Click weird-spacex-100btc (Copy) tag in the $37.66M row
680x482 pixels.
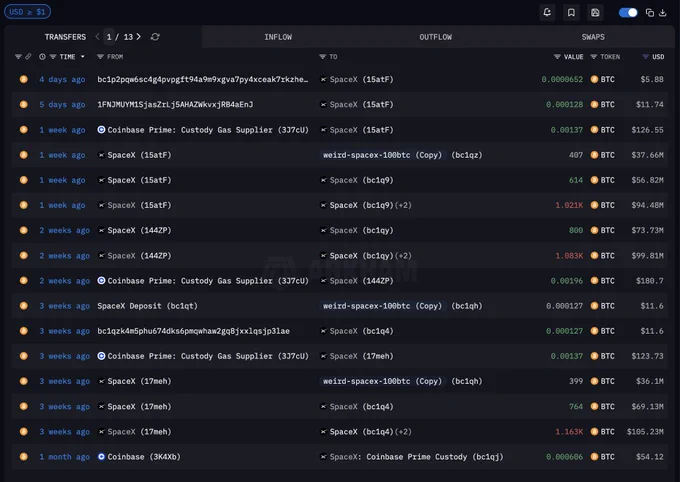point(382,155)
